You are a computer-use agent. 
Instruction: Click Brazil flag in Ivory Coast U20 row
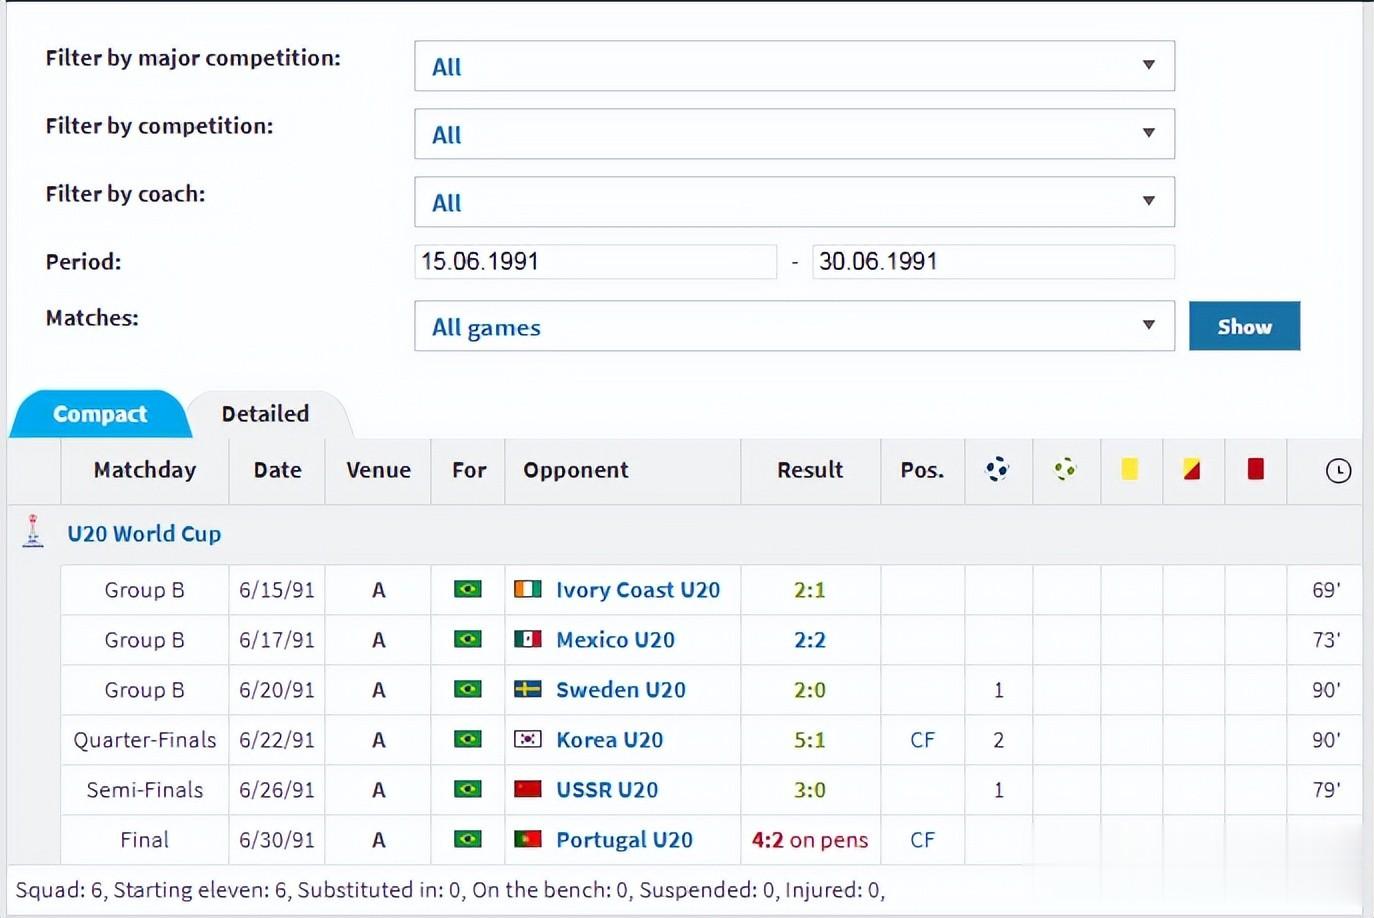point(467,589)
